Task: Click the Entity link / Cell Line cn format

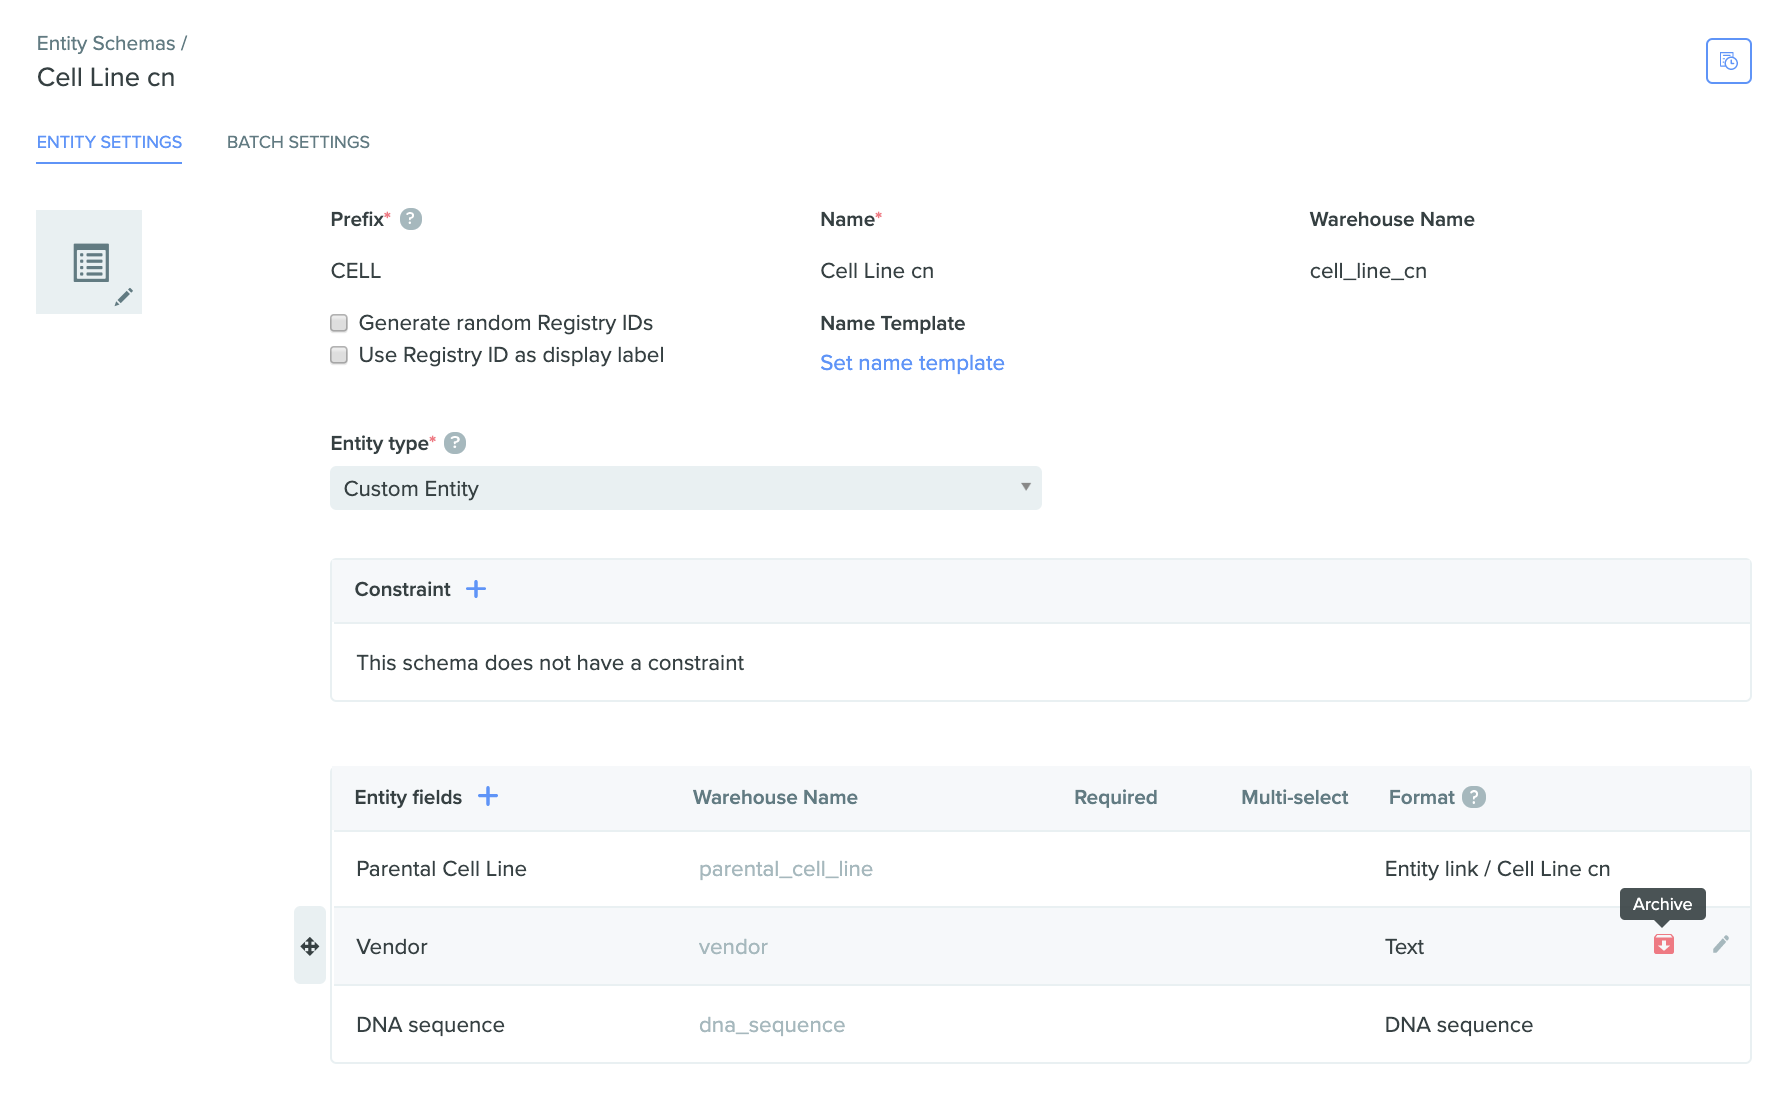Action: click(x=1497, y=869)
